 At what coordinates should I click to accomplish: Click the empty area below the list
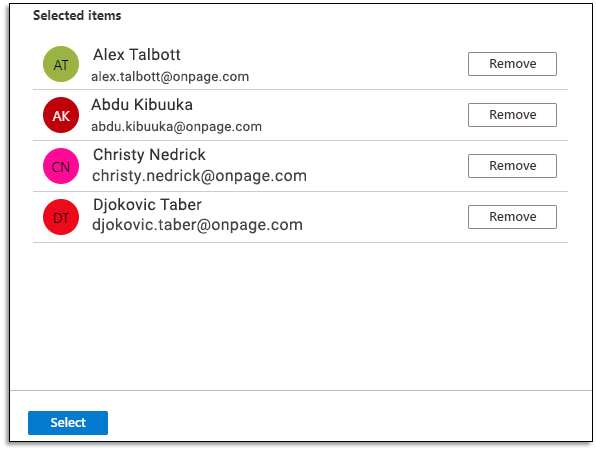click(300, 315)
